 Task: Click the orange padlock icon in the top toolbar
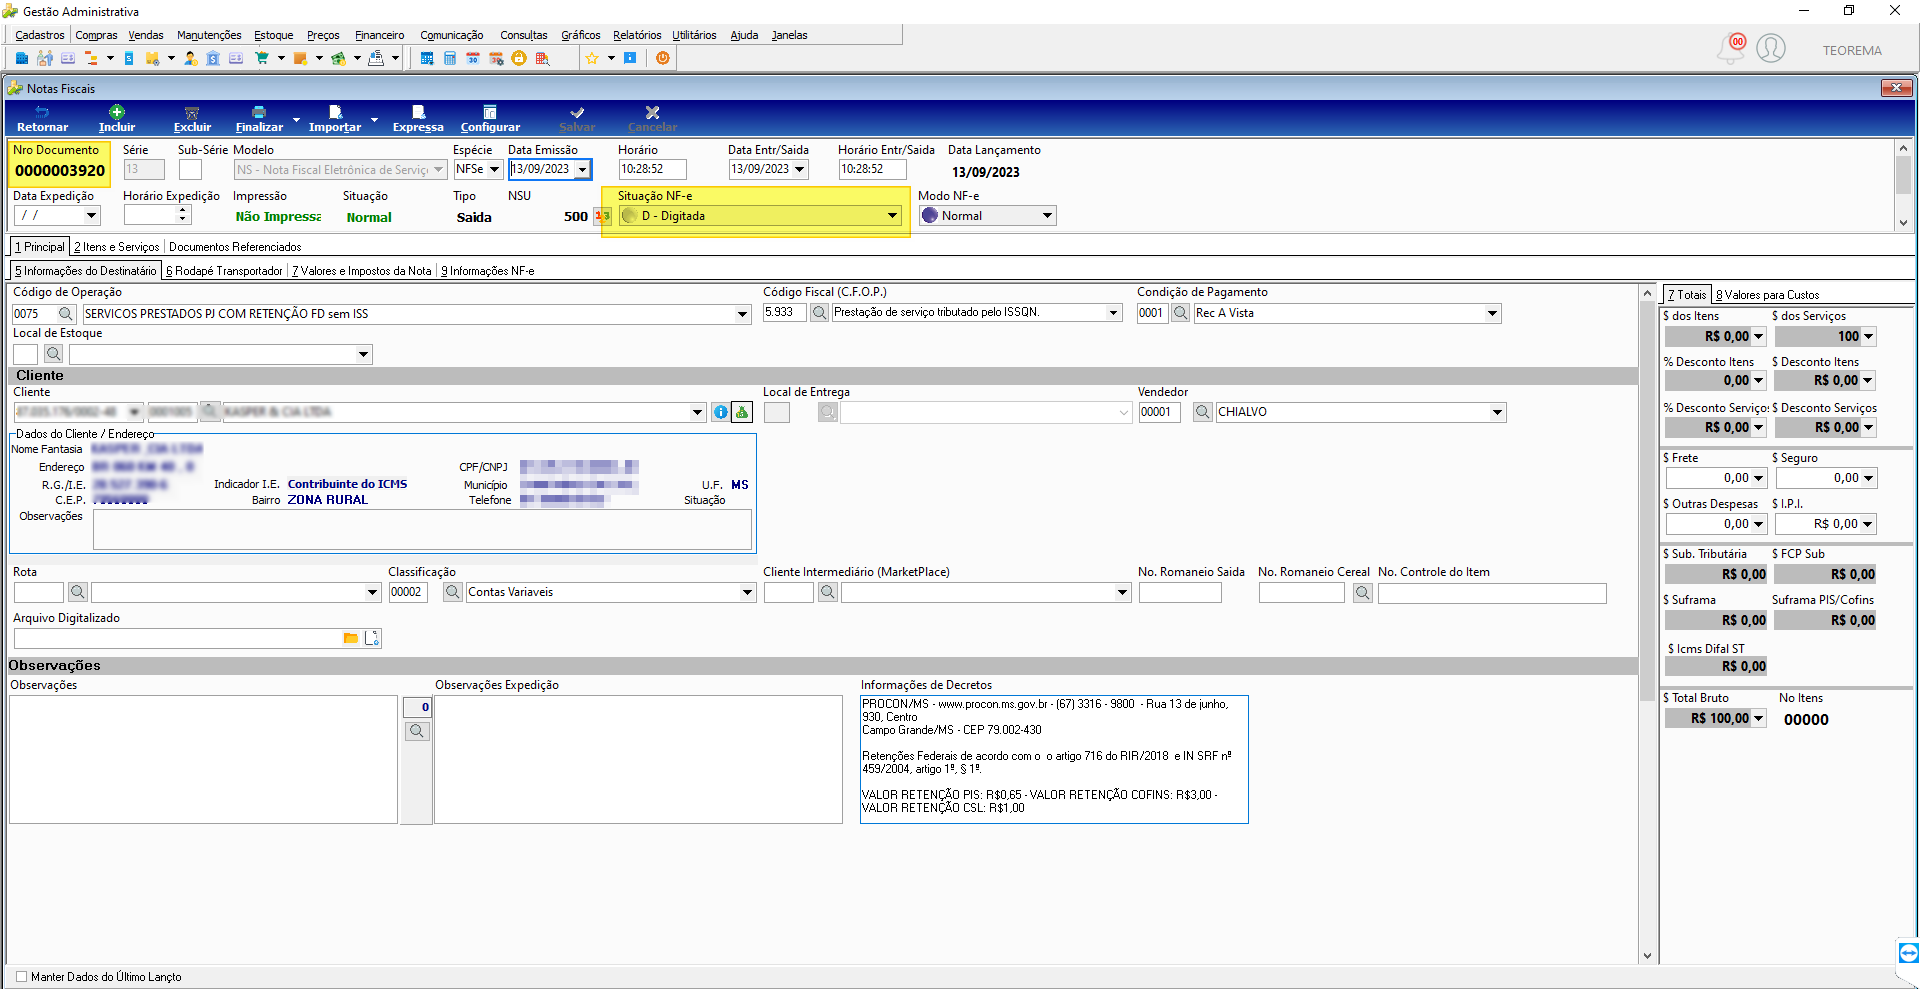point(519,58)
